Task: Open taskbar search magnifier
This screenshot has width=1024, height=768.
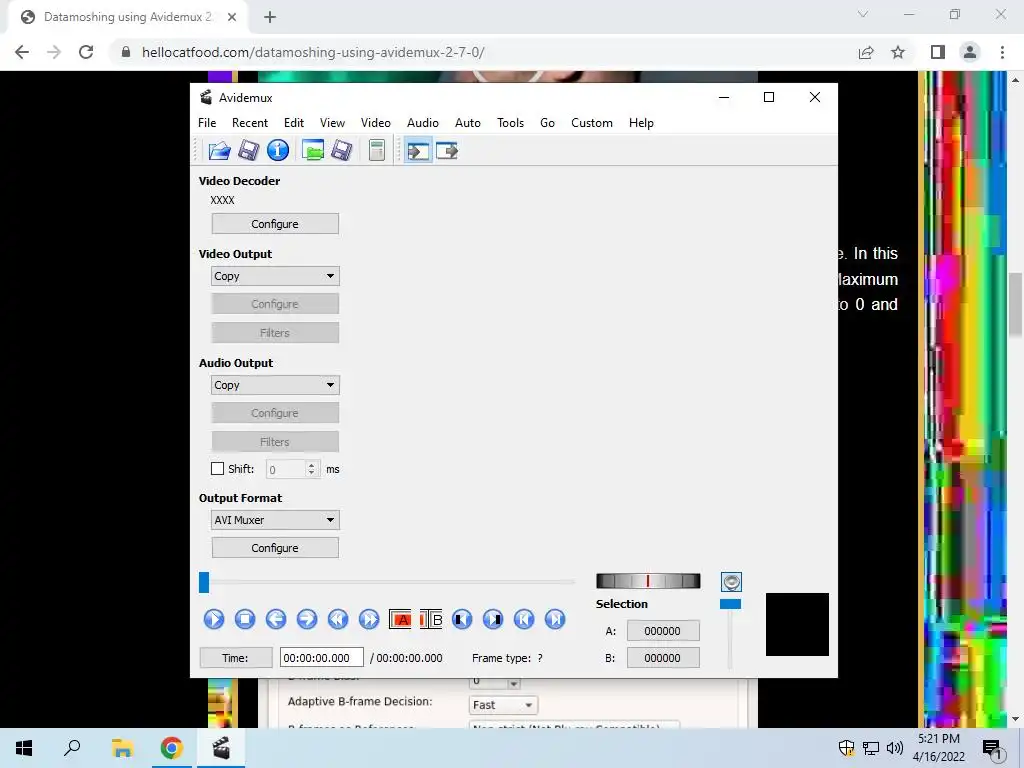Action: click(72, 748)
